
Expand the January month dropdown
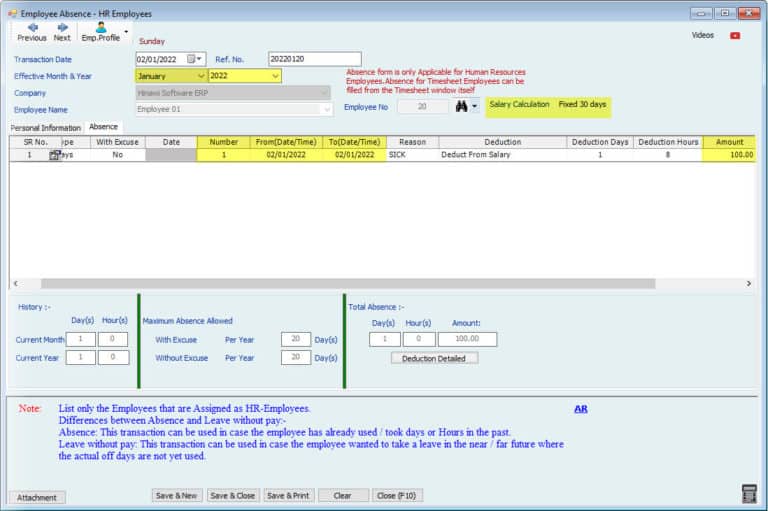point(200,76)
